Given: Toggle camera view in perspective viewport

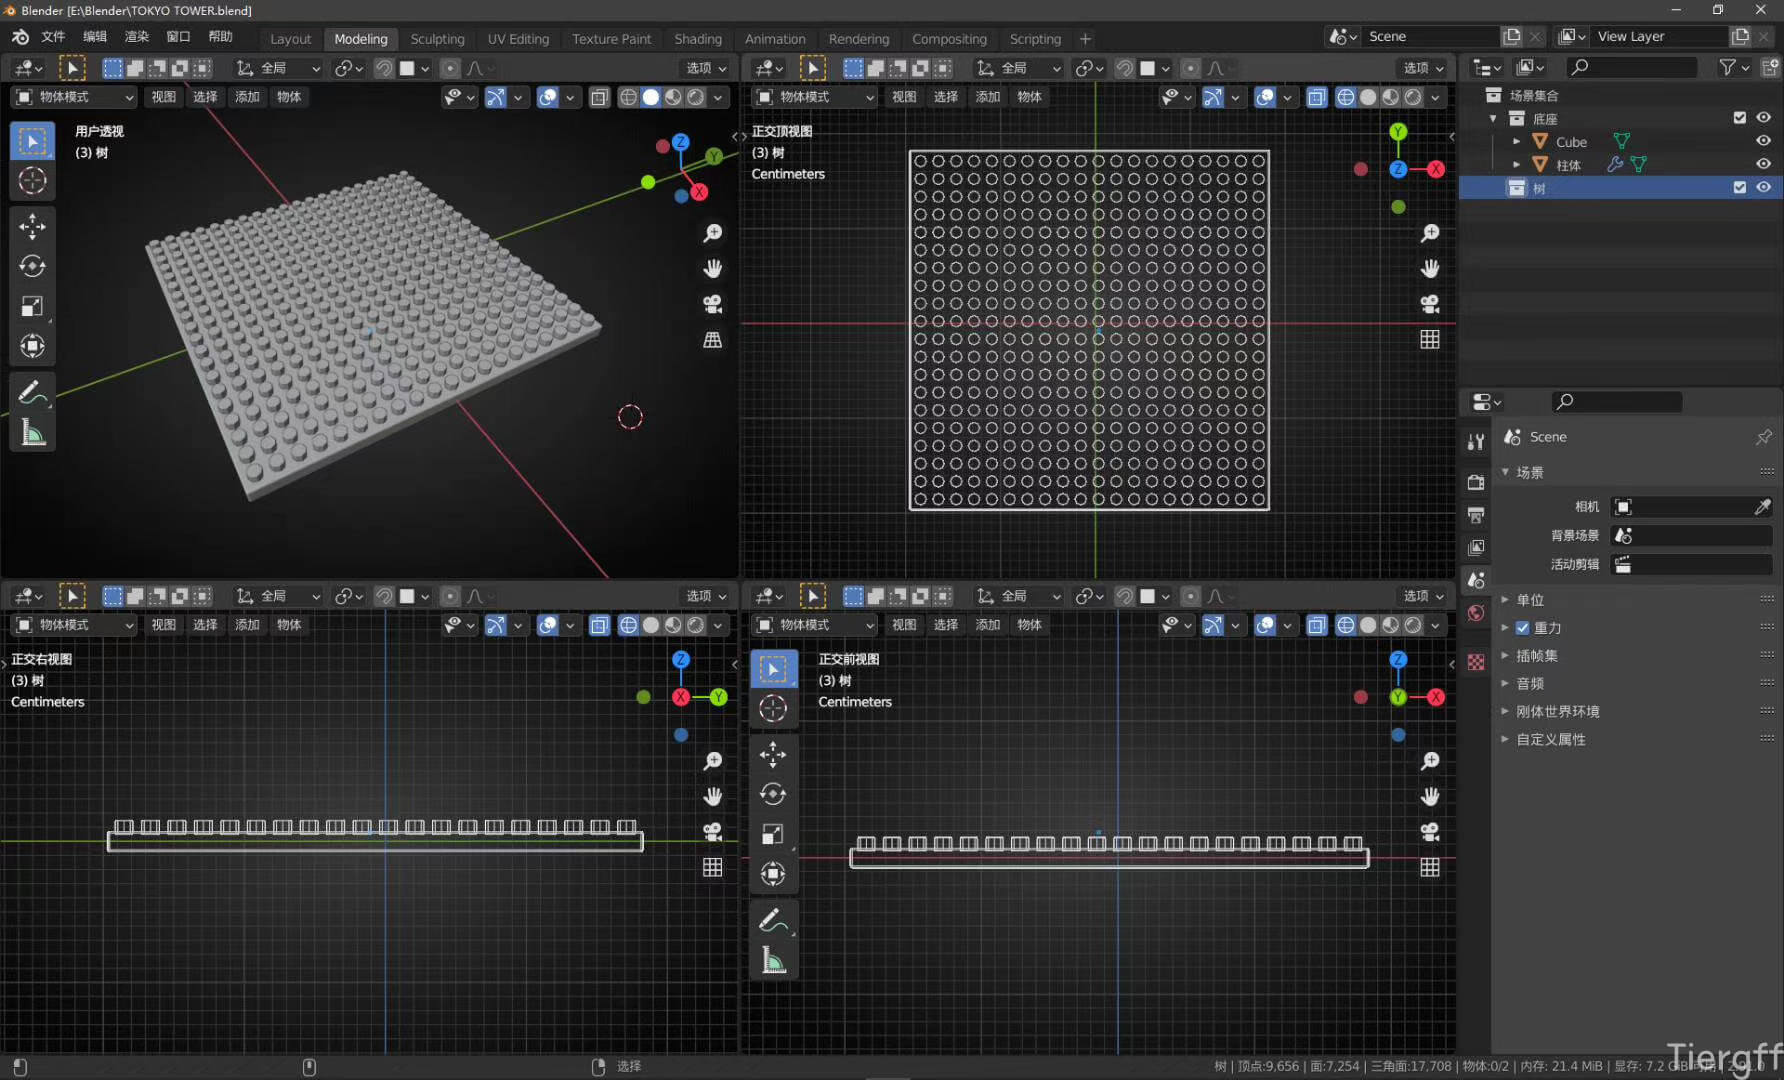Looking at the screenshot, I should coord(712,304).
